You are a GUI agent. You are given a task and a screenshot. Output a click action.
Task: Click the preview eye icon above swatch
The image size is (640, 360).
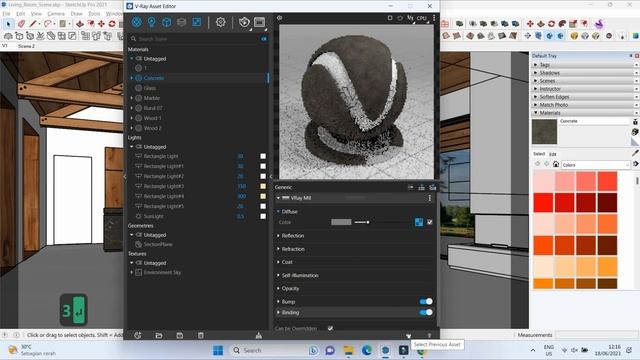(280, 18)
